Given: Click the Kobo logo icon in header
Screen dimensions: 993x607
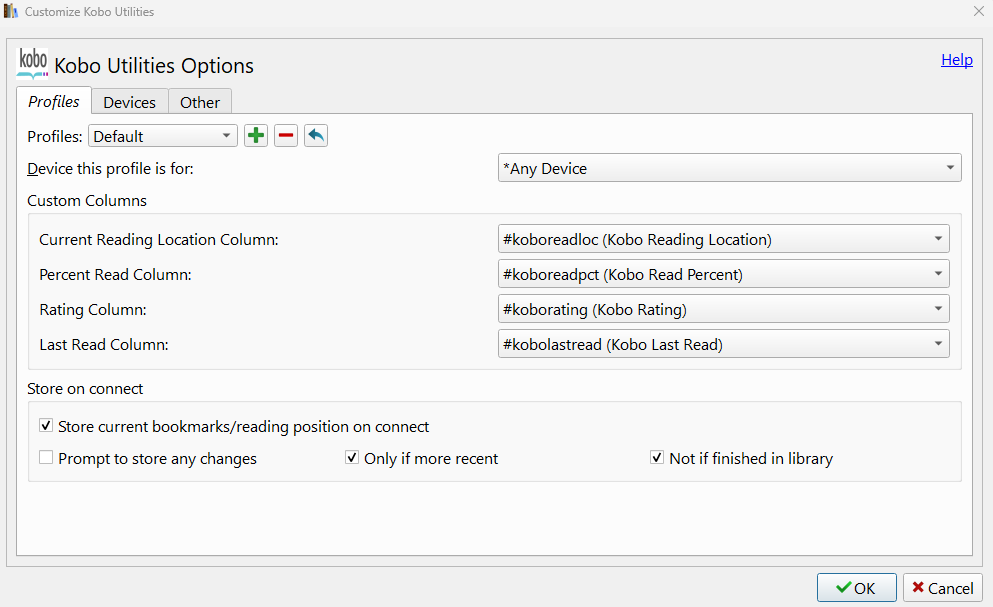Looking at the screenshot, I should coord(33,63).
